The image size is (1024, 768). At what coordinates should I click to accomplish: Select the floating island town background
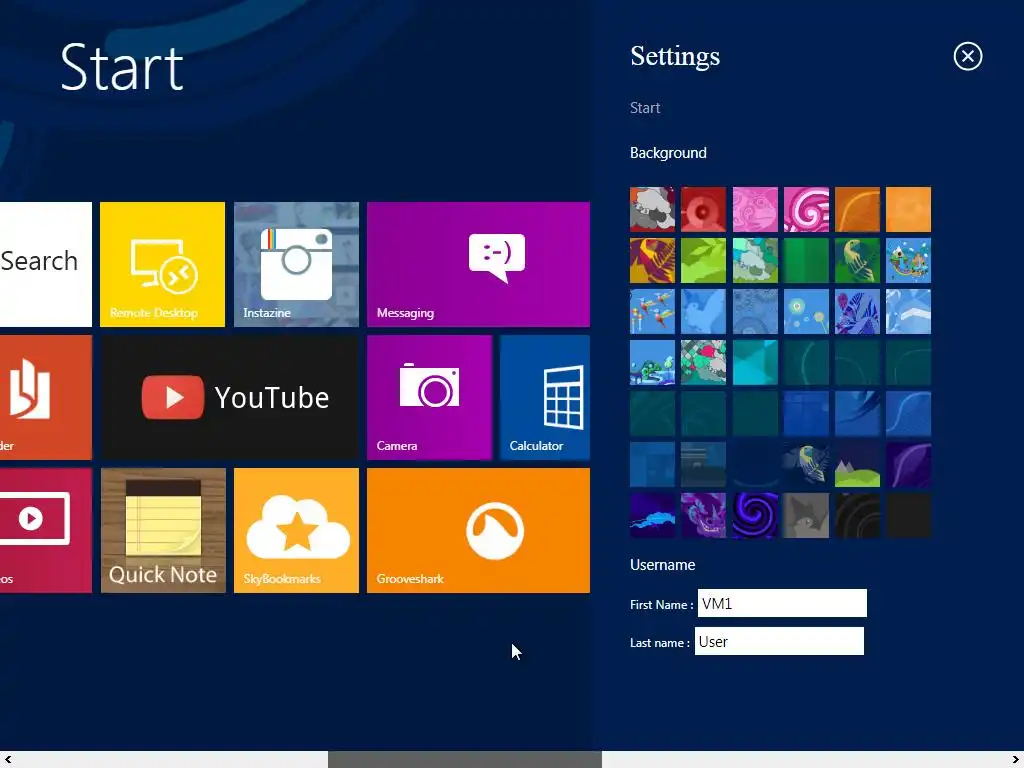tap(908, 261)
